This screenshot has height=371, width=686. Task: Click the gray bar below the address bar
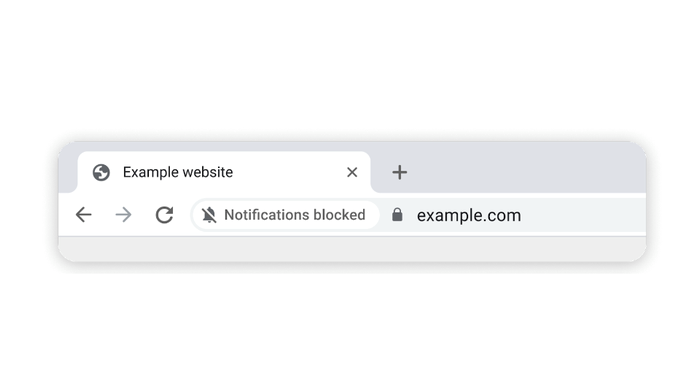352,248
